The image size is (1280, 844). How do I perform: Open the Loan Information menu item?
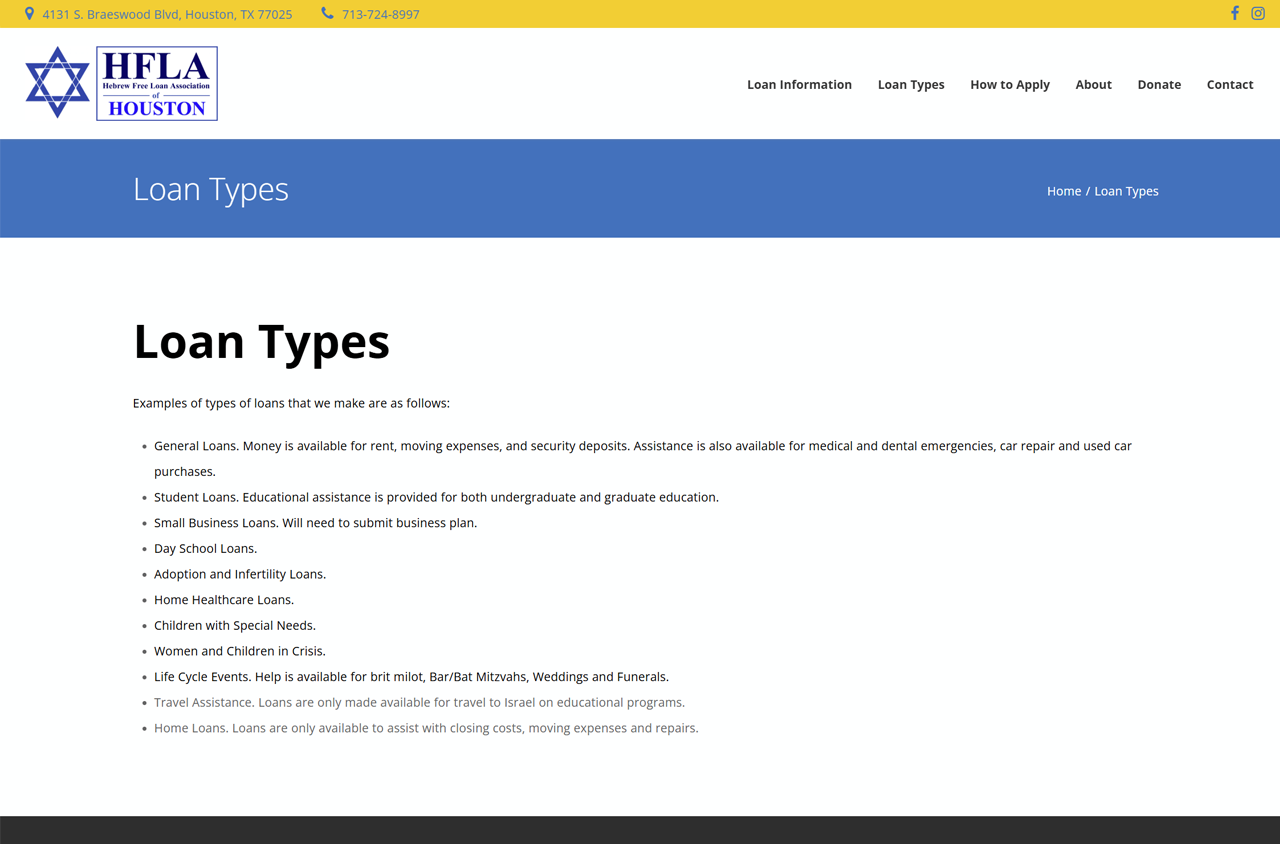coord(799,84)
